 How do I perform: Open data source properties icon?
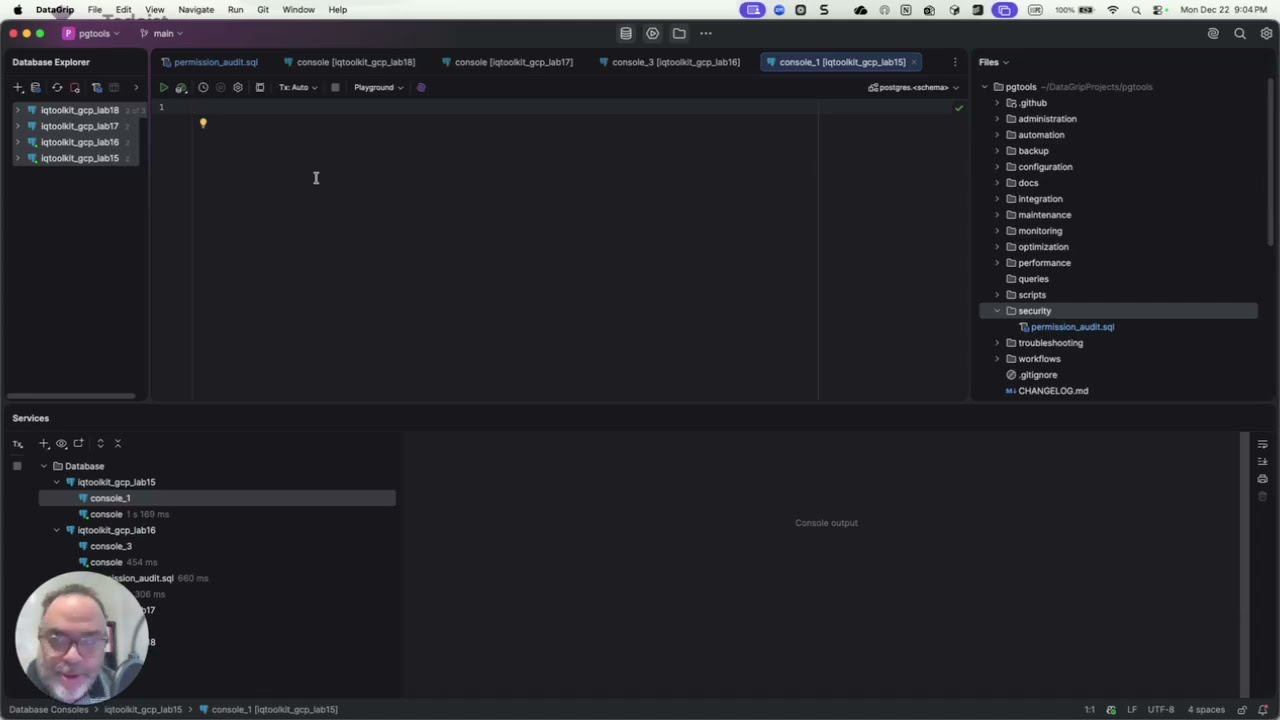[x=36, y=88]
